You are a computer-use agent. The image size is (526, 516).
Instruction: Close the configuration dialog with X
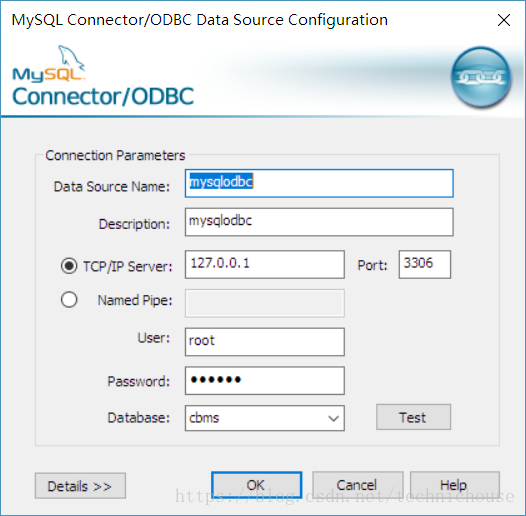click(x=504, y=20)
